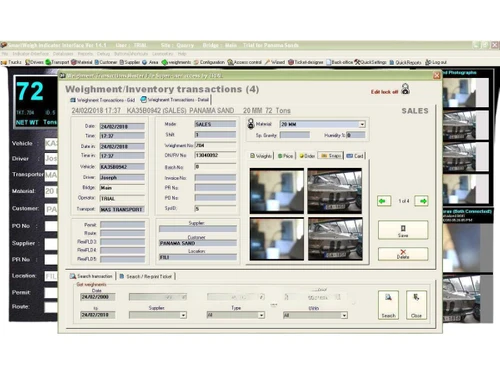Switch to Weighment Transactions - Detail tab
The height and width of the screenshot is (375, 500).
pos(175,100)
